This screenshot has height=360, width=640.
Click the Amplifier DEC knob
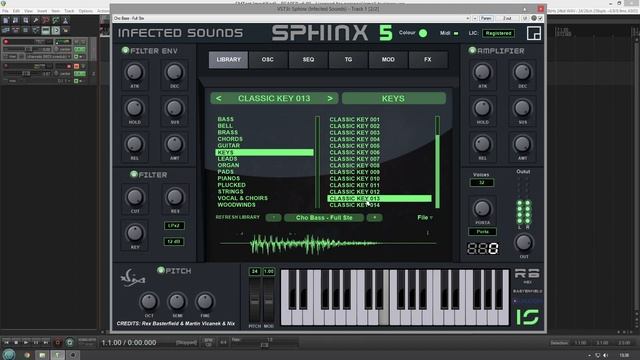[x=522, y=72]
